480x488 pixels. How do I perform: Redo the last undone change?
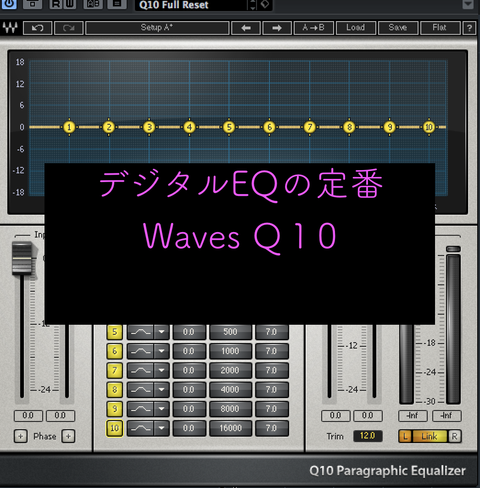[x=68, y=28]
